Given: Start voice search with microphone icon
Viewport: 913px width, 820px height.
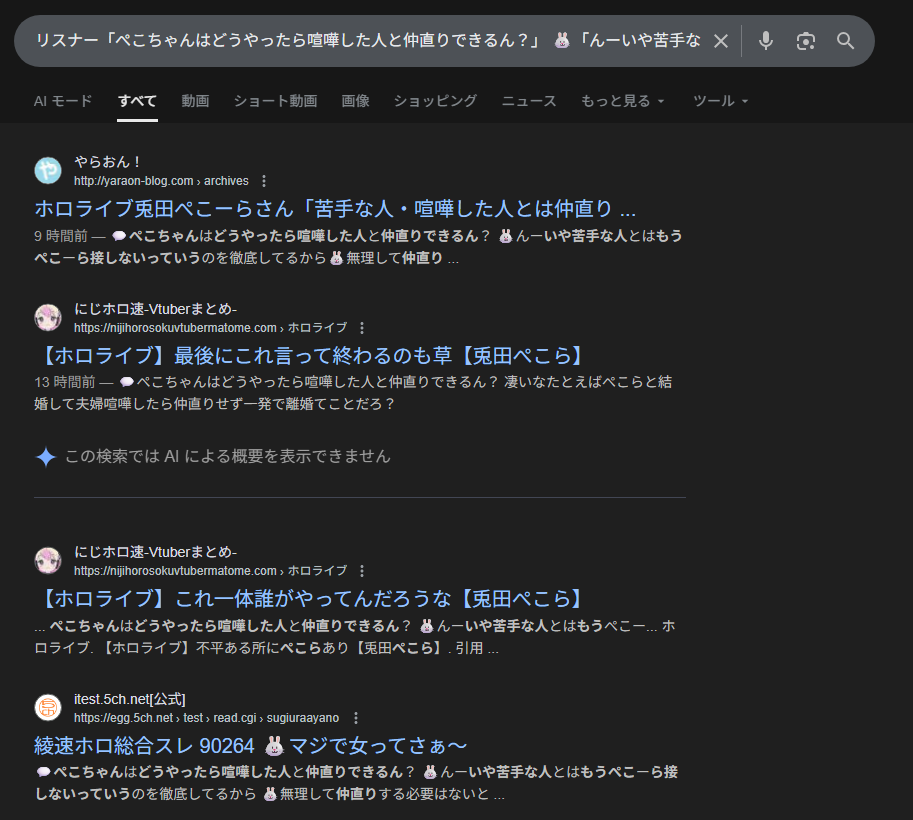Looking at the screenshot, I should [766, 41].
